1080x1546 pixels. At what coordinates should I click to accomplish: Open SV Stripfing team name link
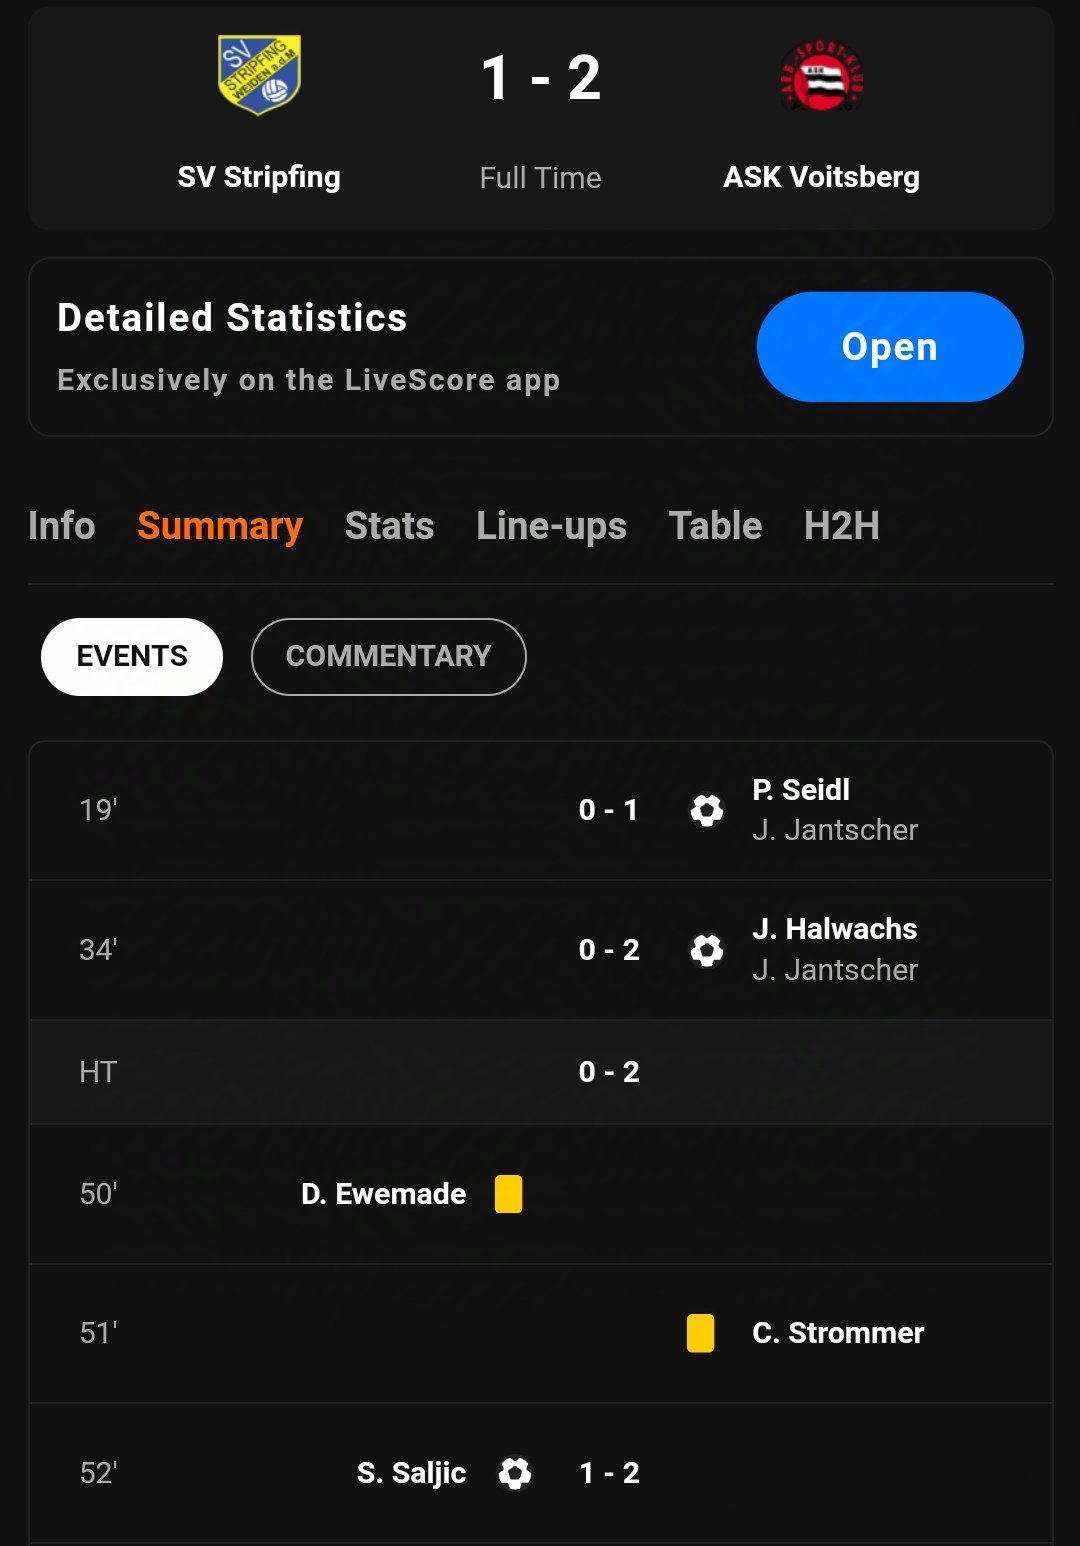[x=259, y=177]
